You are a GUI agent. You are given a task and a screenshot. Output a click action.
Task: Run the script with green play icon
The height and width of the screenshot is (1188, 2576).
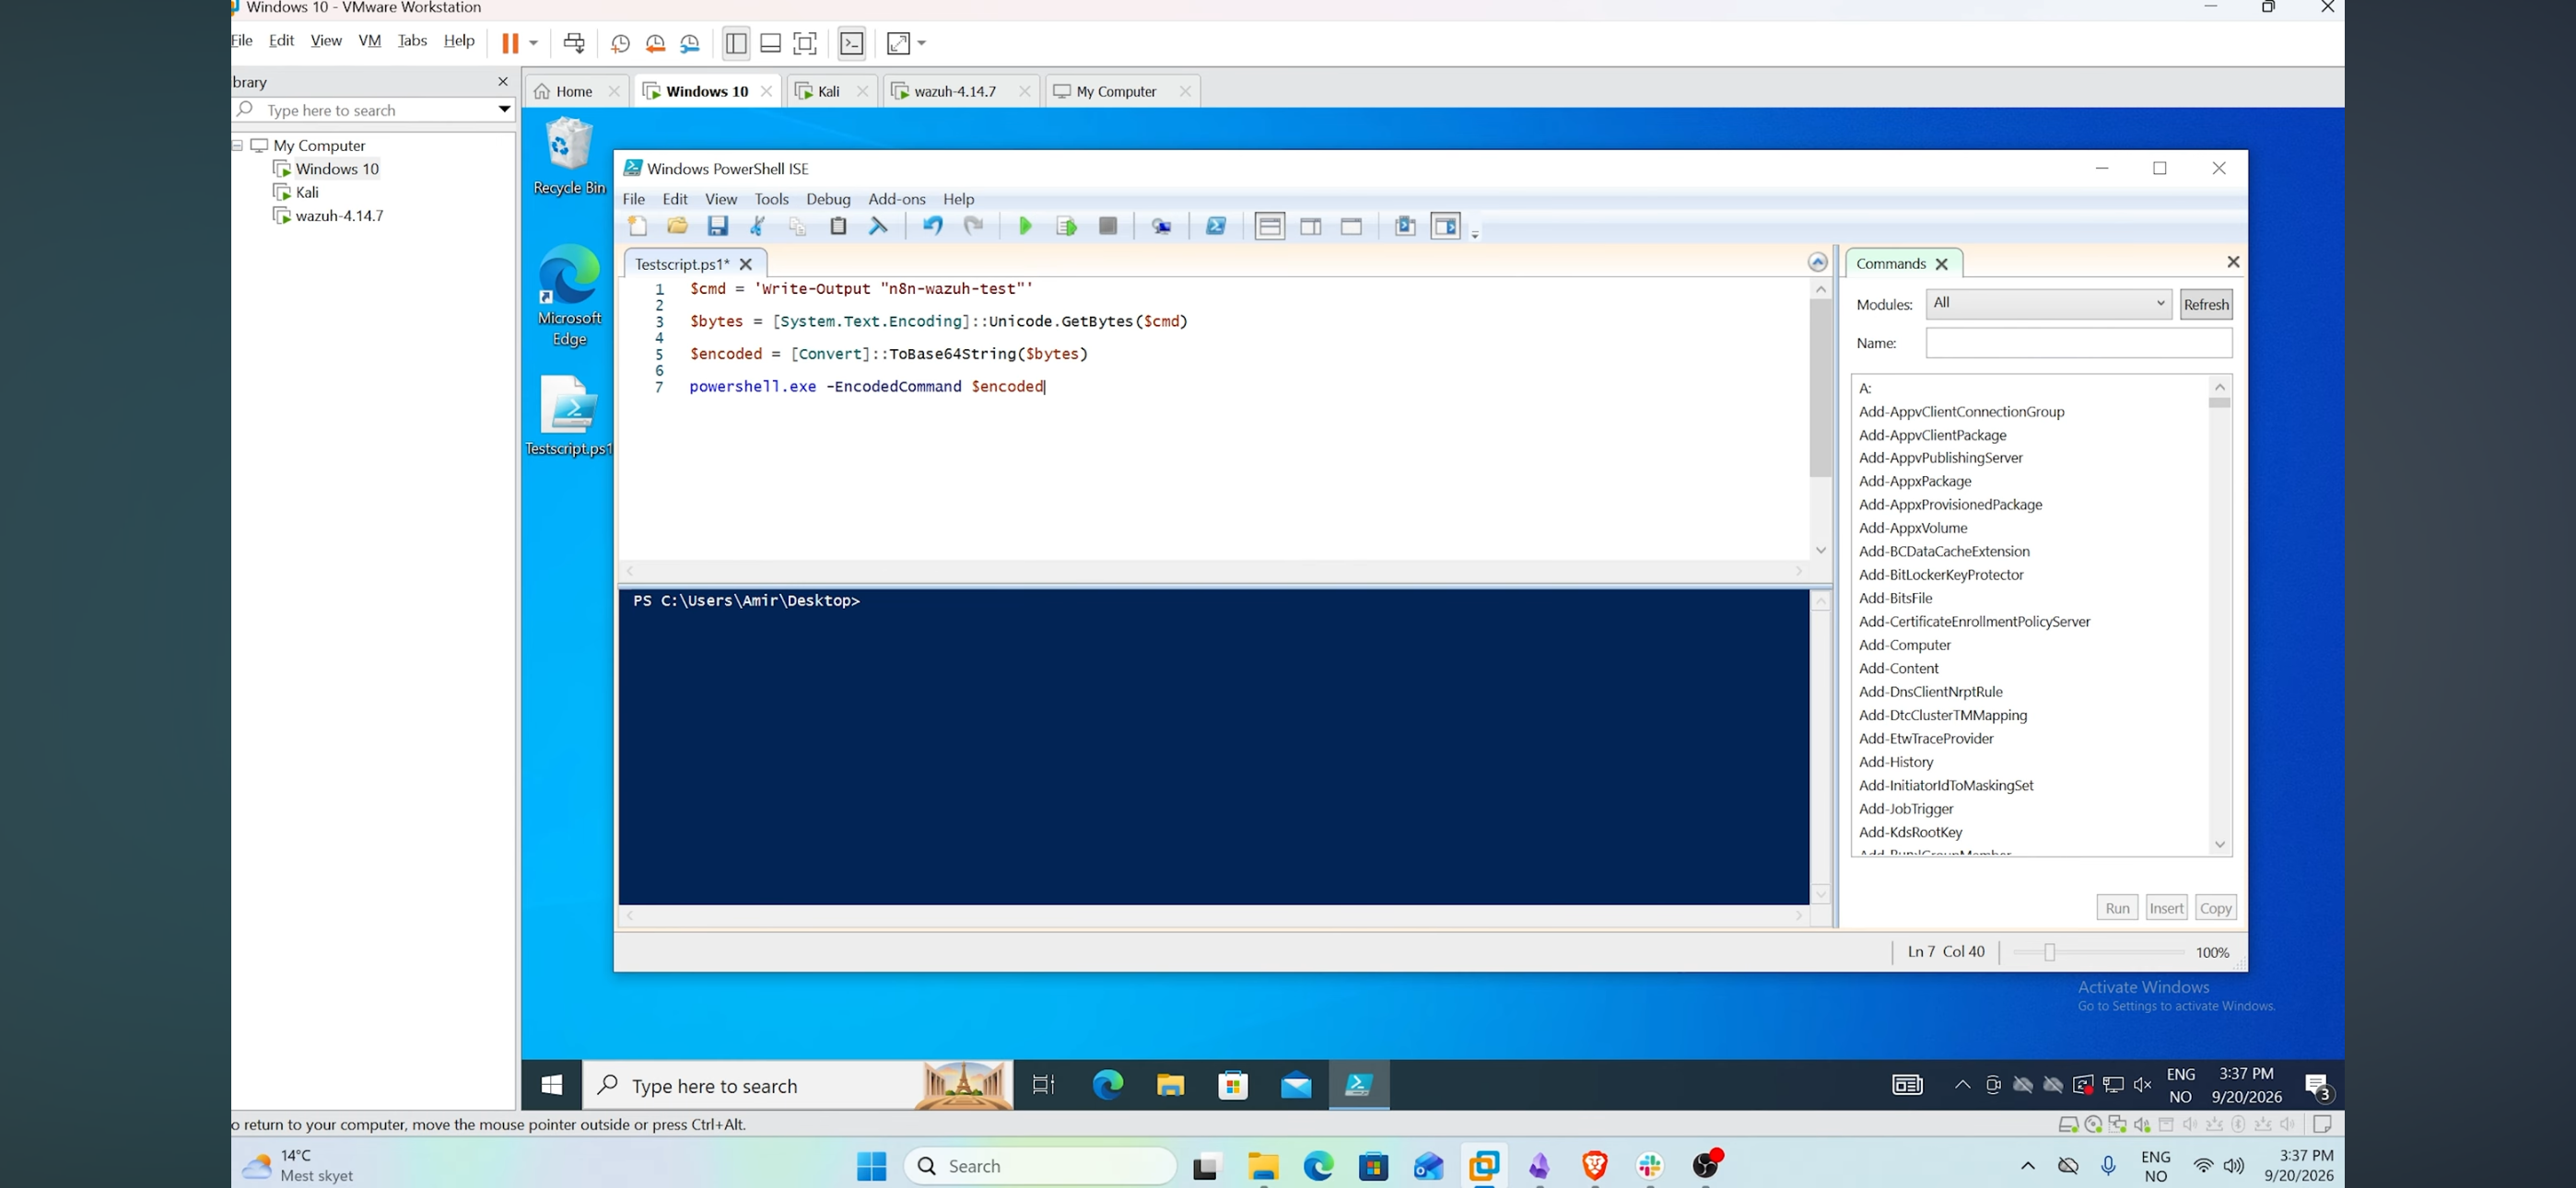point(1025,226)
